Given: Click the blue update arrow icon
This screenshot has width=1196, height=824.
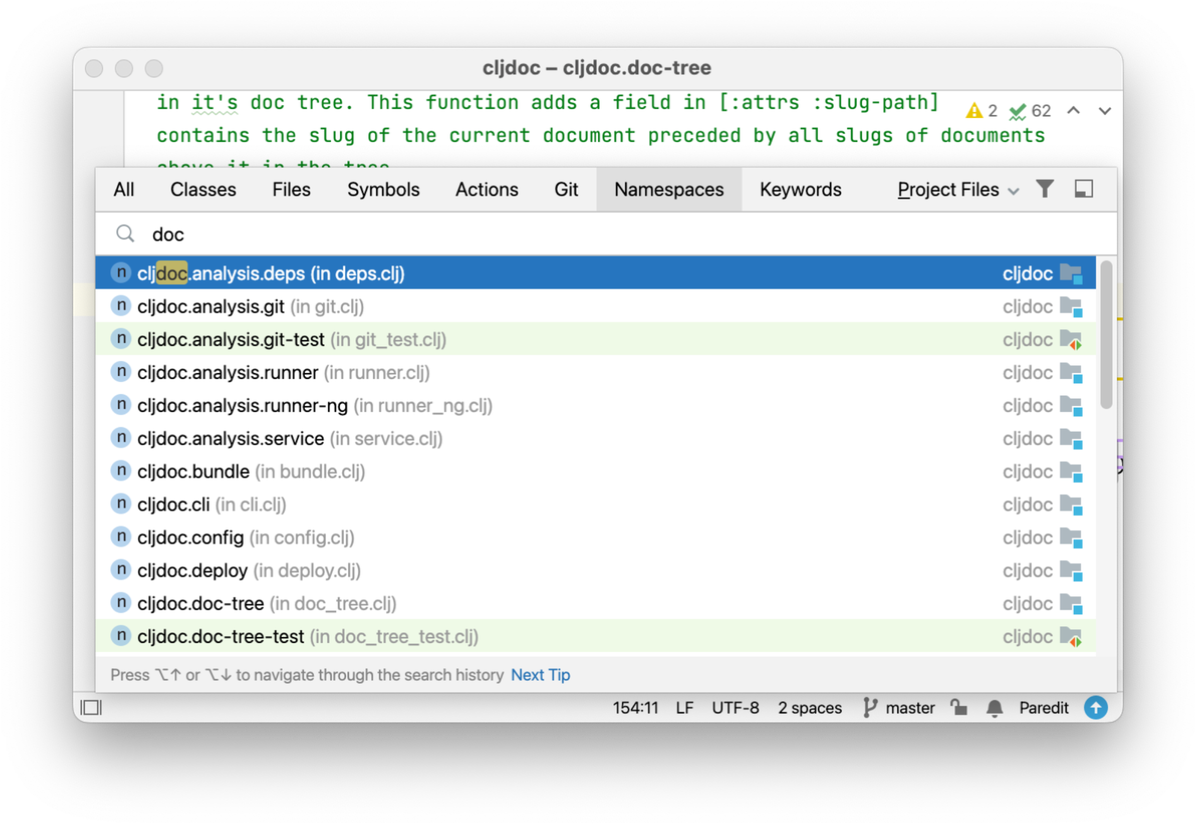Looking at the screenshot, I should click(x=1096, y=707).
